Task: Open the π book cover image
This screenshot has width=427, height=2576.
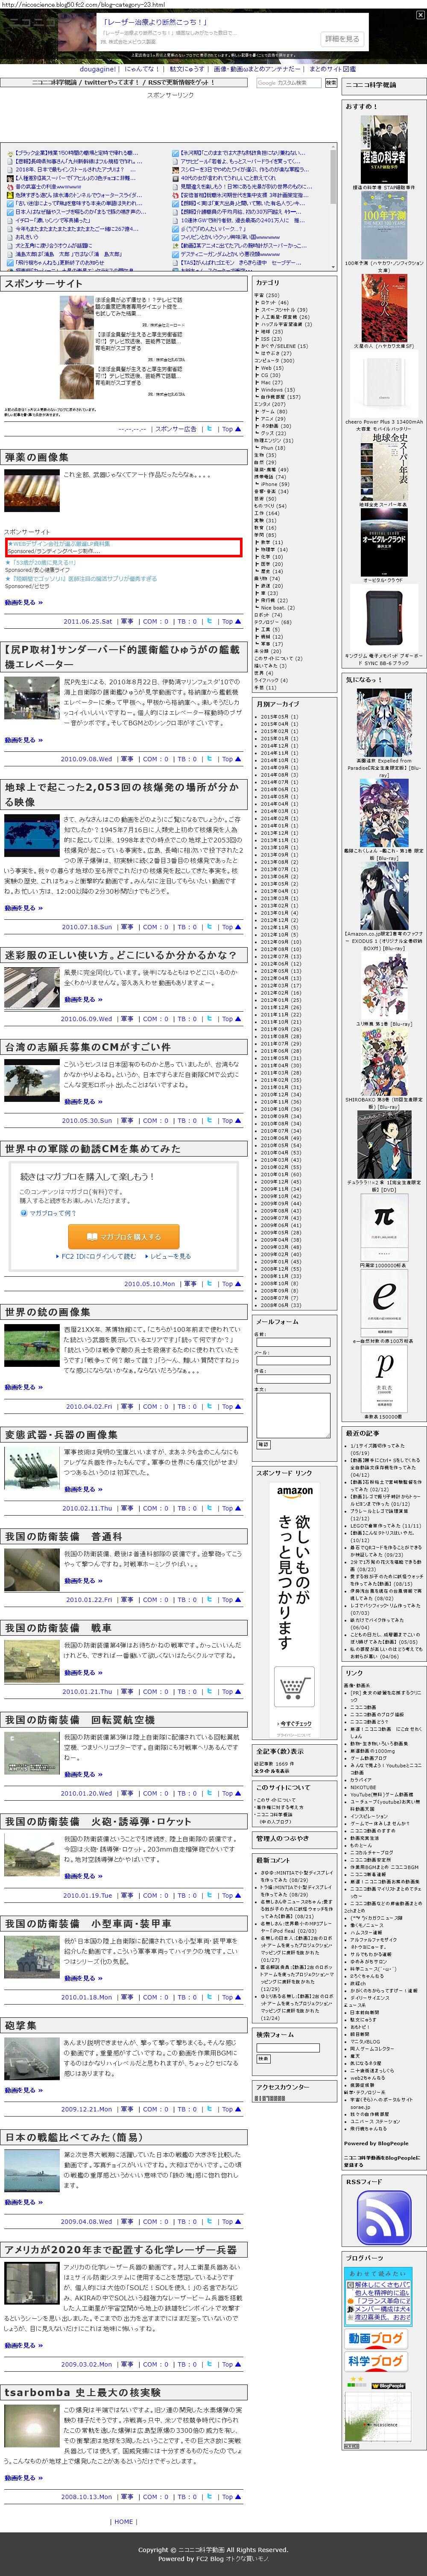Action: tap(383, 1215)
